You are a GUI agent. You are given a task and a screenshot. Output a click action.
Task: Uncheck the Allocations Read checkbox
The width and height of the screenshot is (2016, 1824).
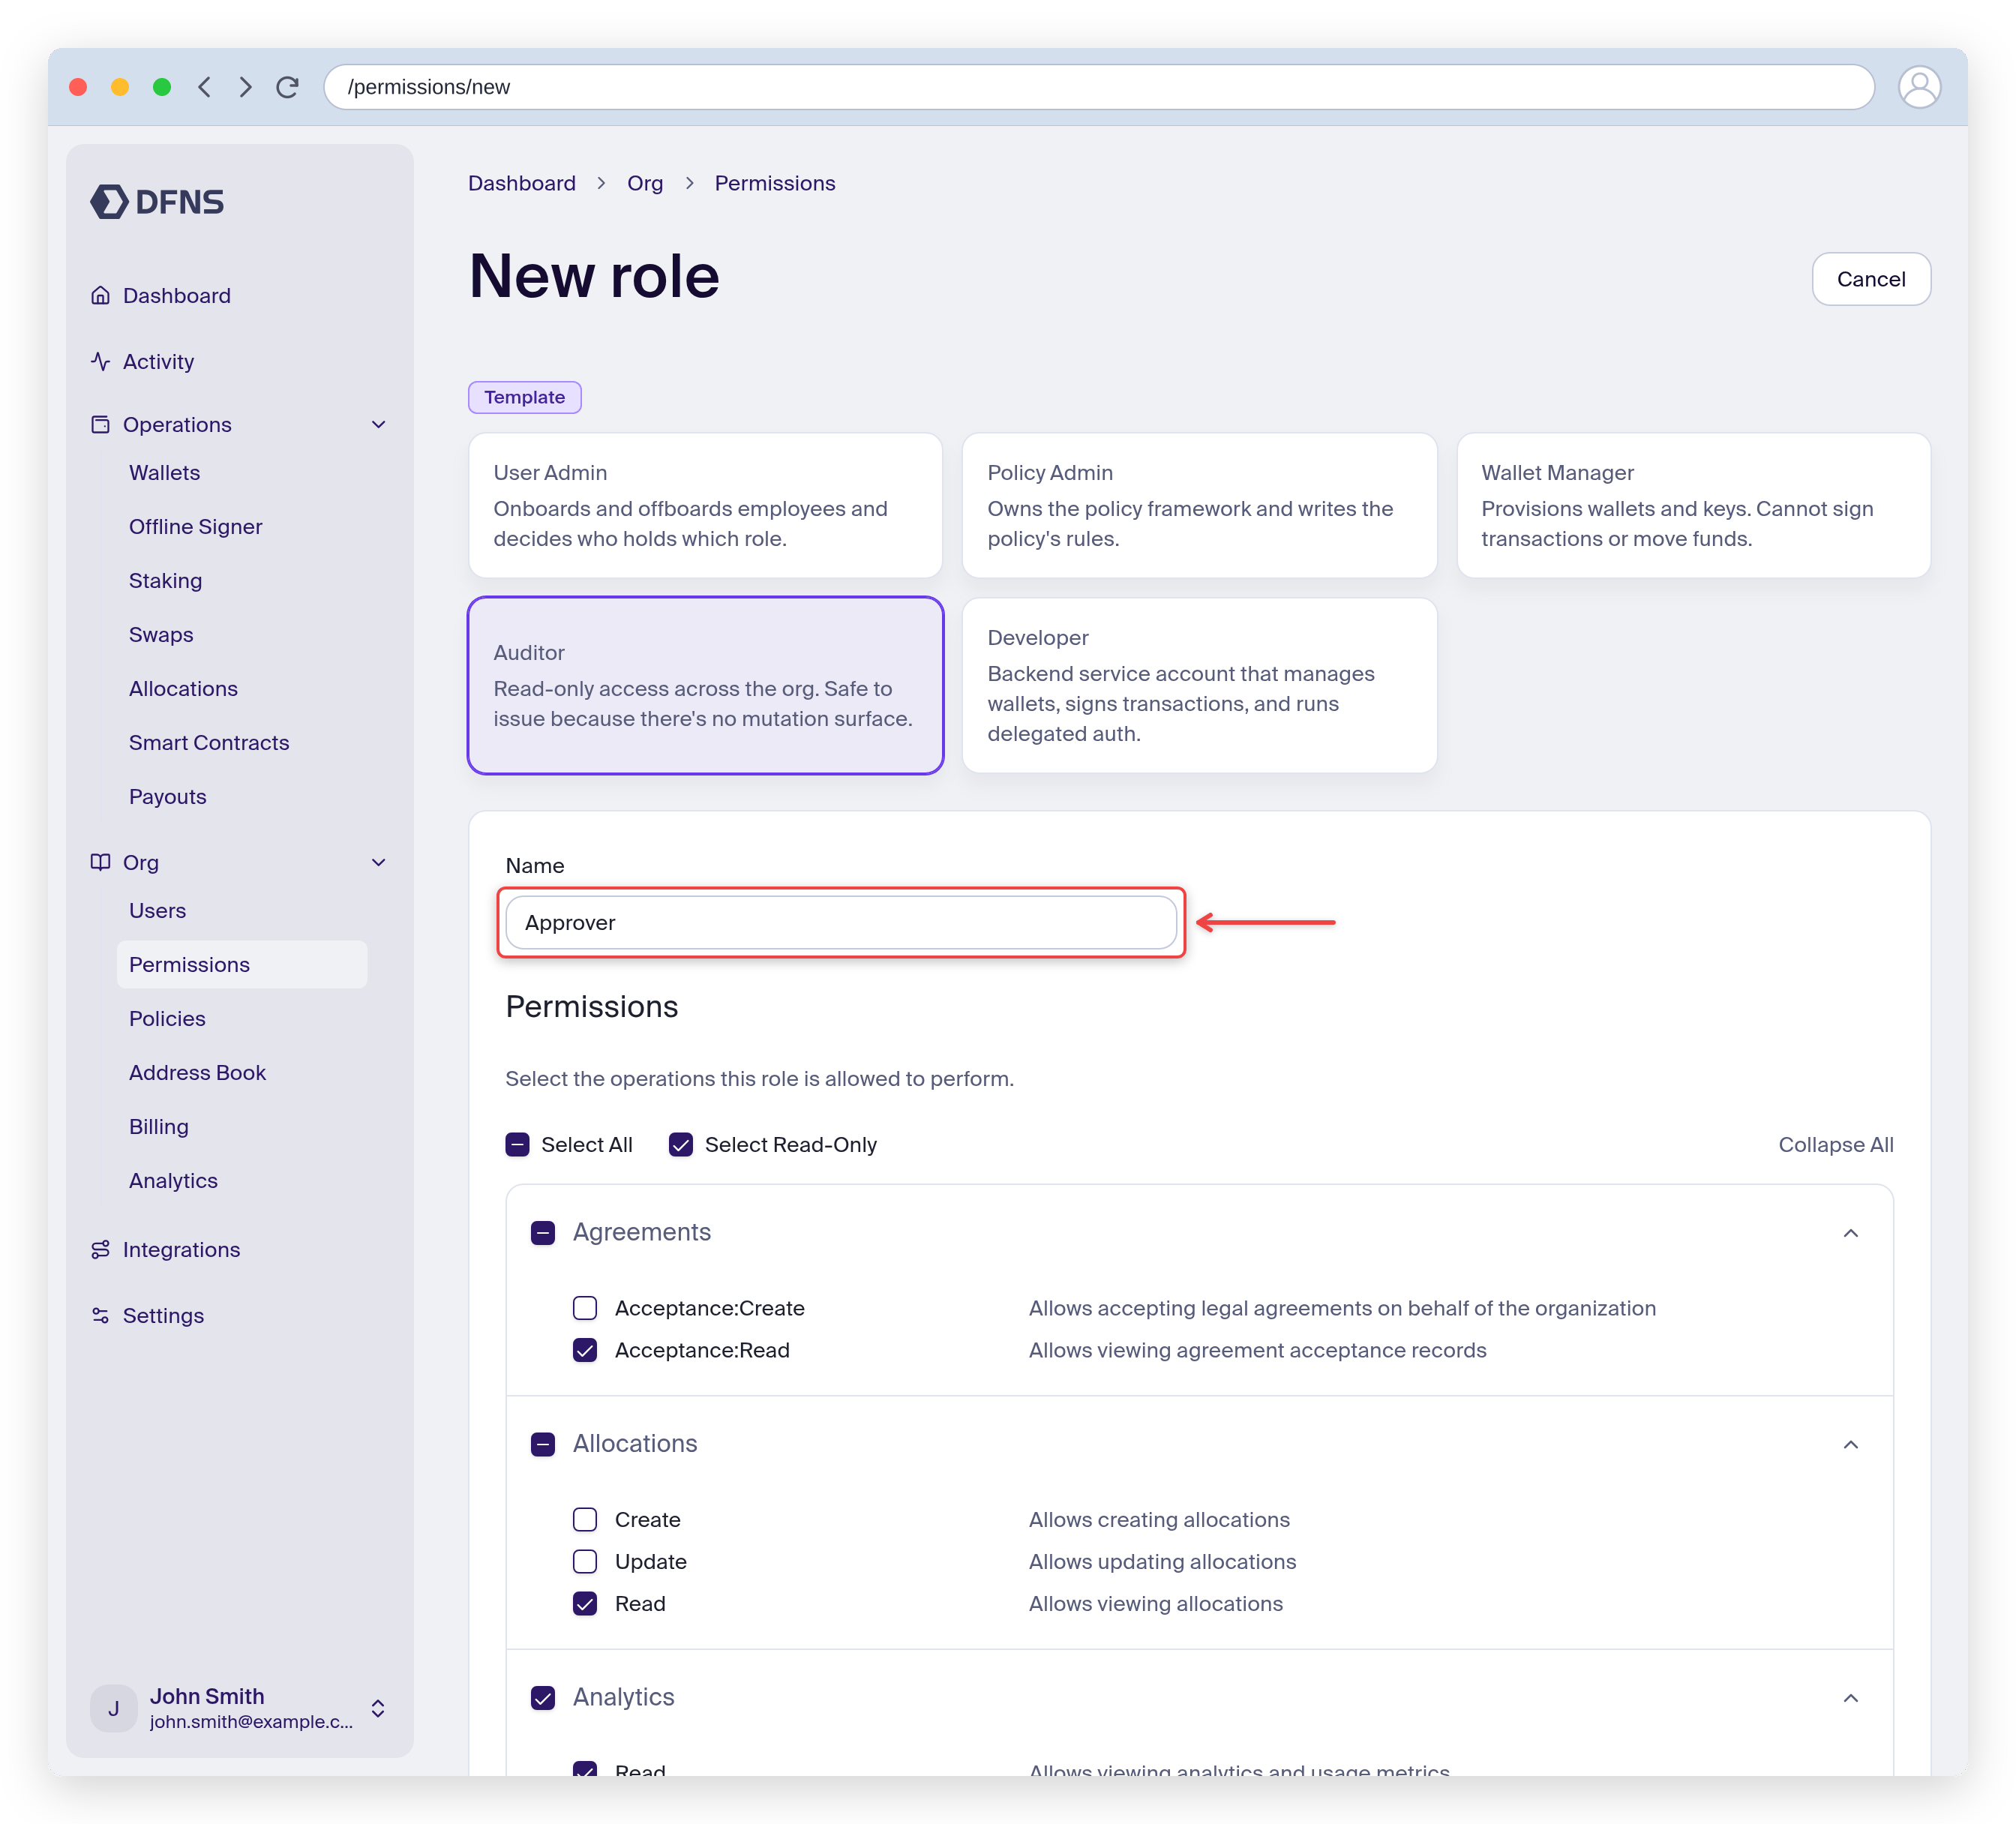tap(585, 1603)
